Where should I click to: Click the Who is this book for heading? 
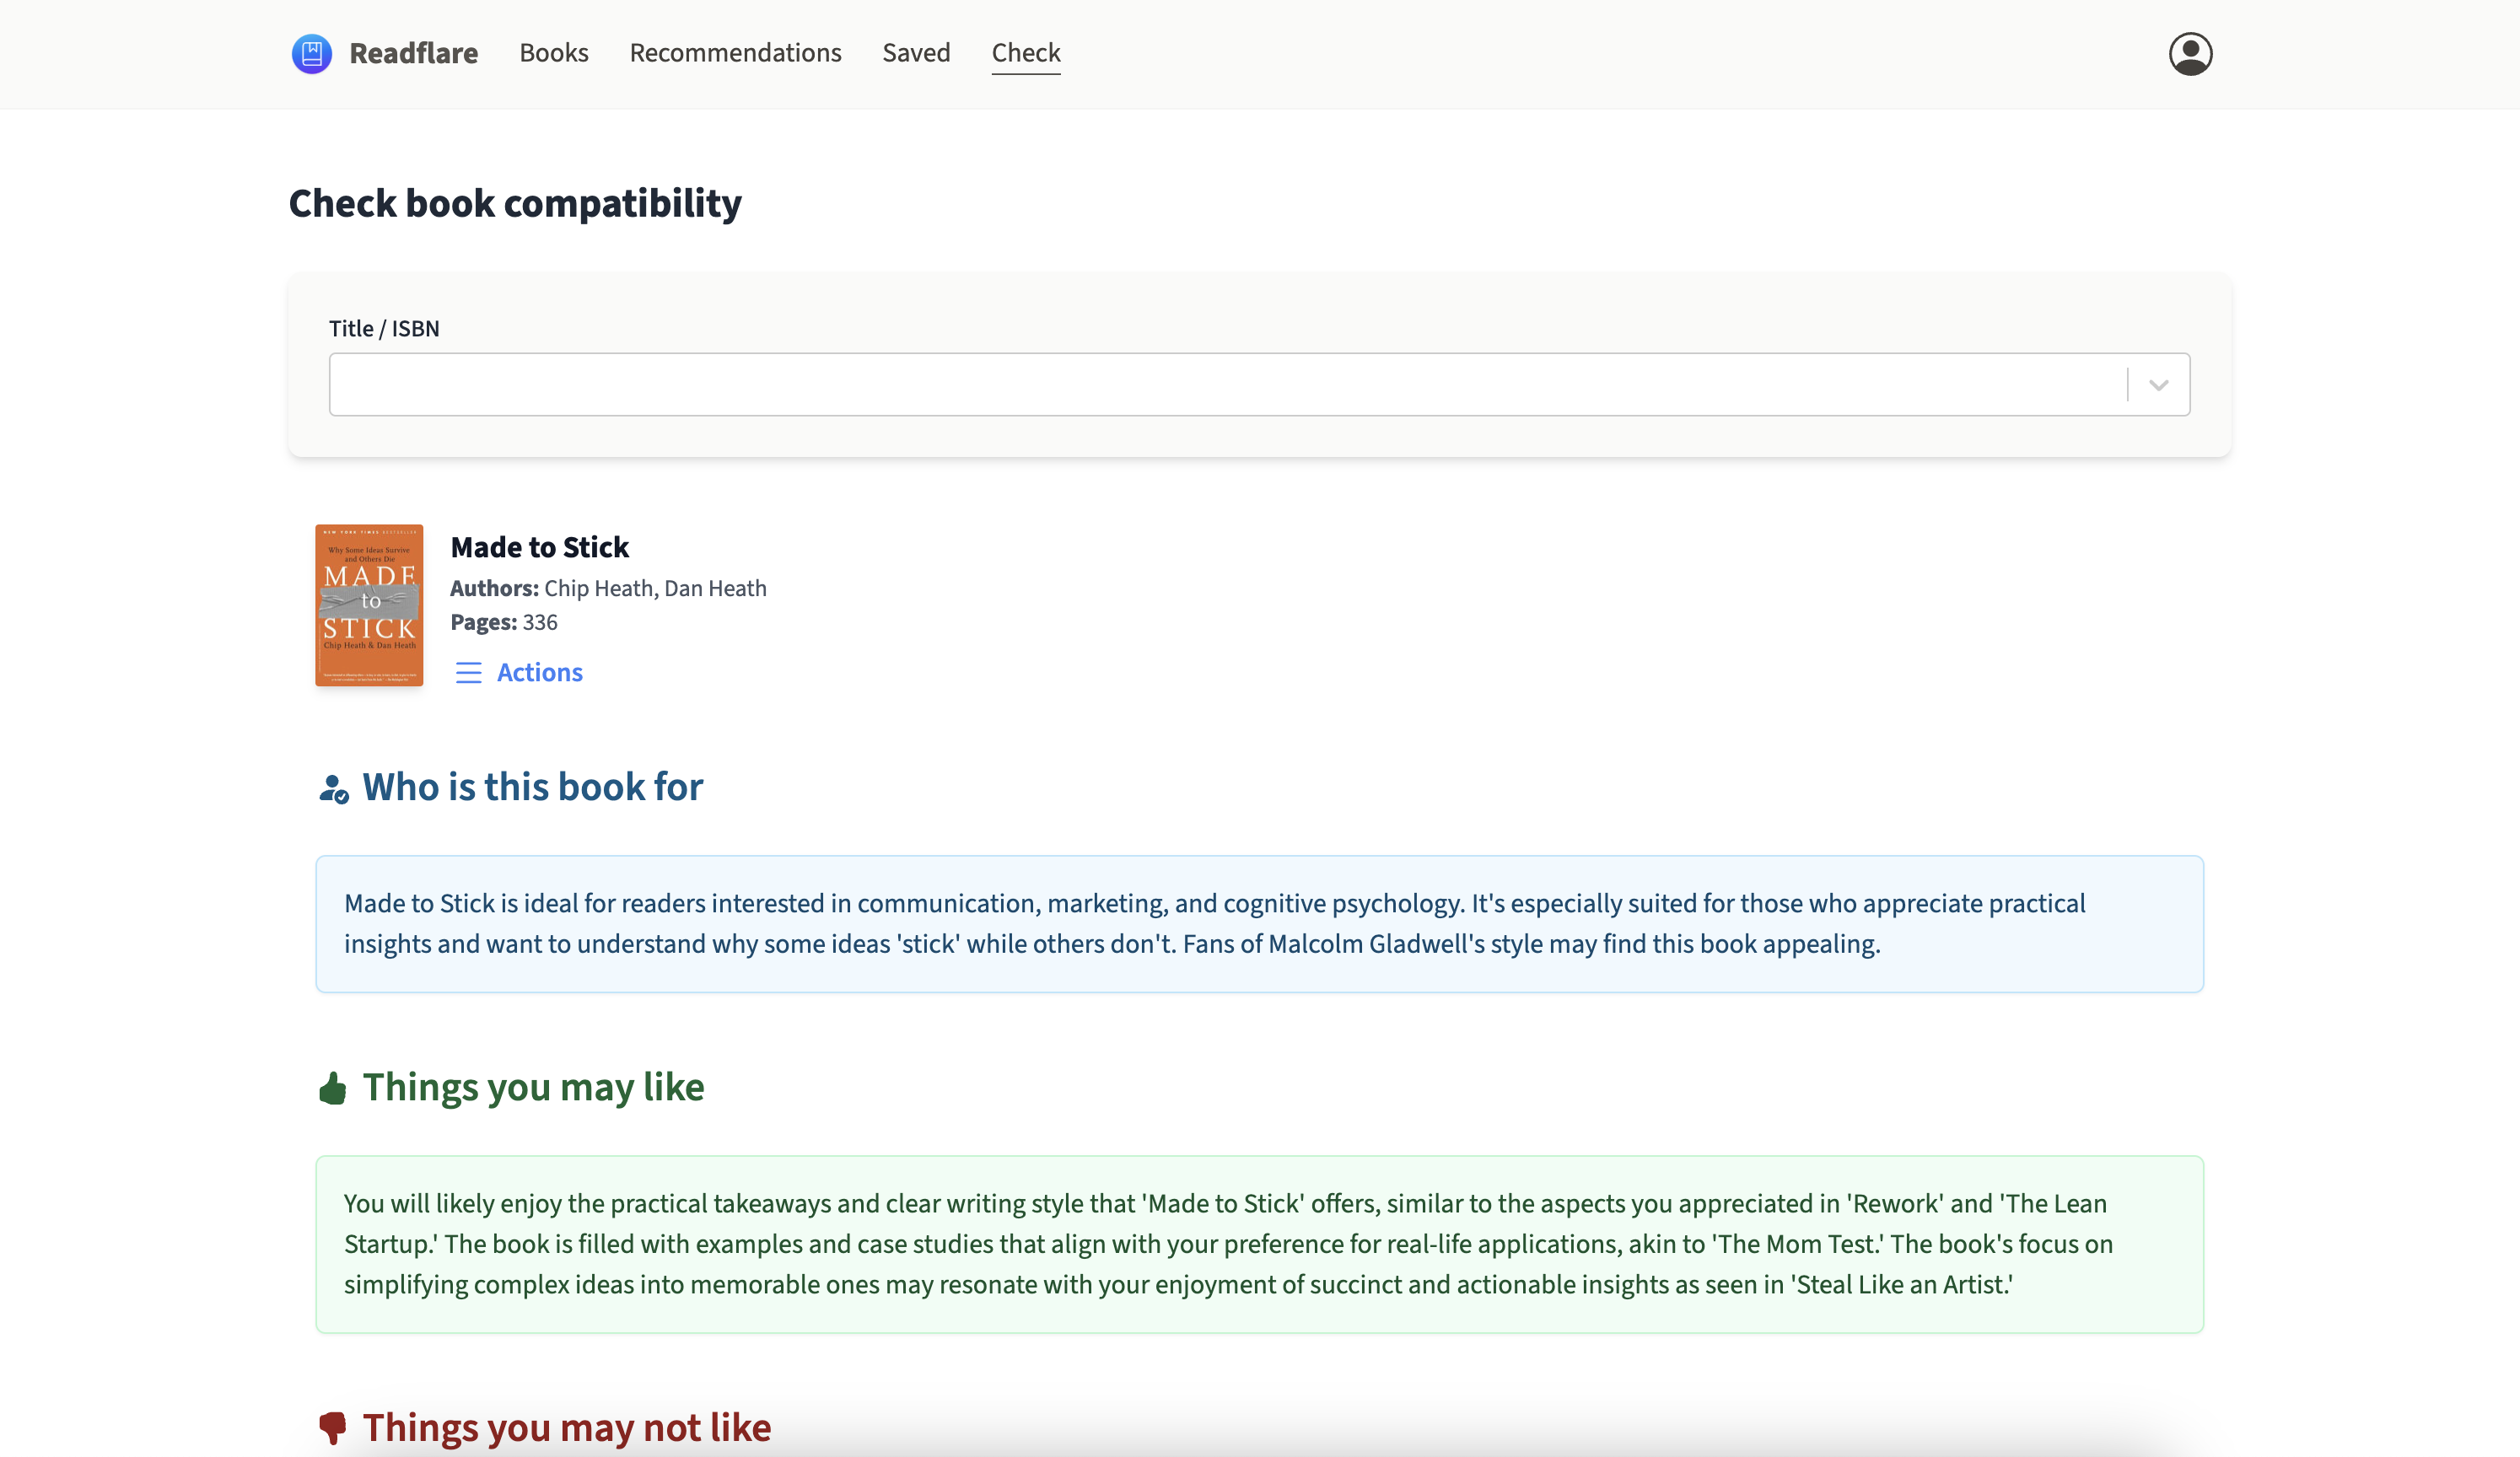(x=532, y=787)
